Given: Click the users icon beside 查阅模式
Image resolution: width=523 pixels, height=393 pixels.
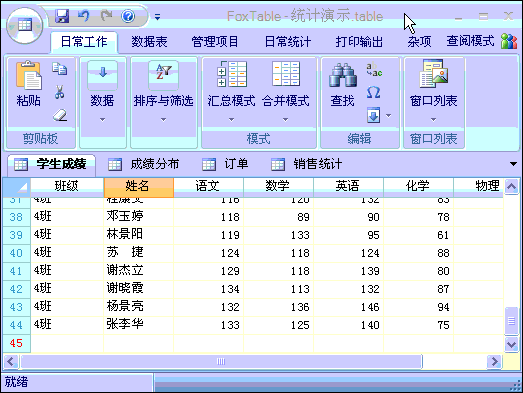Looking at the screenshot, I should [509, 41].
